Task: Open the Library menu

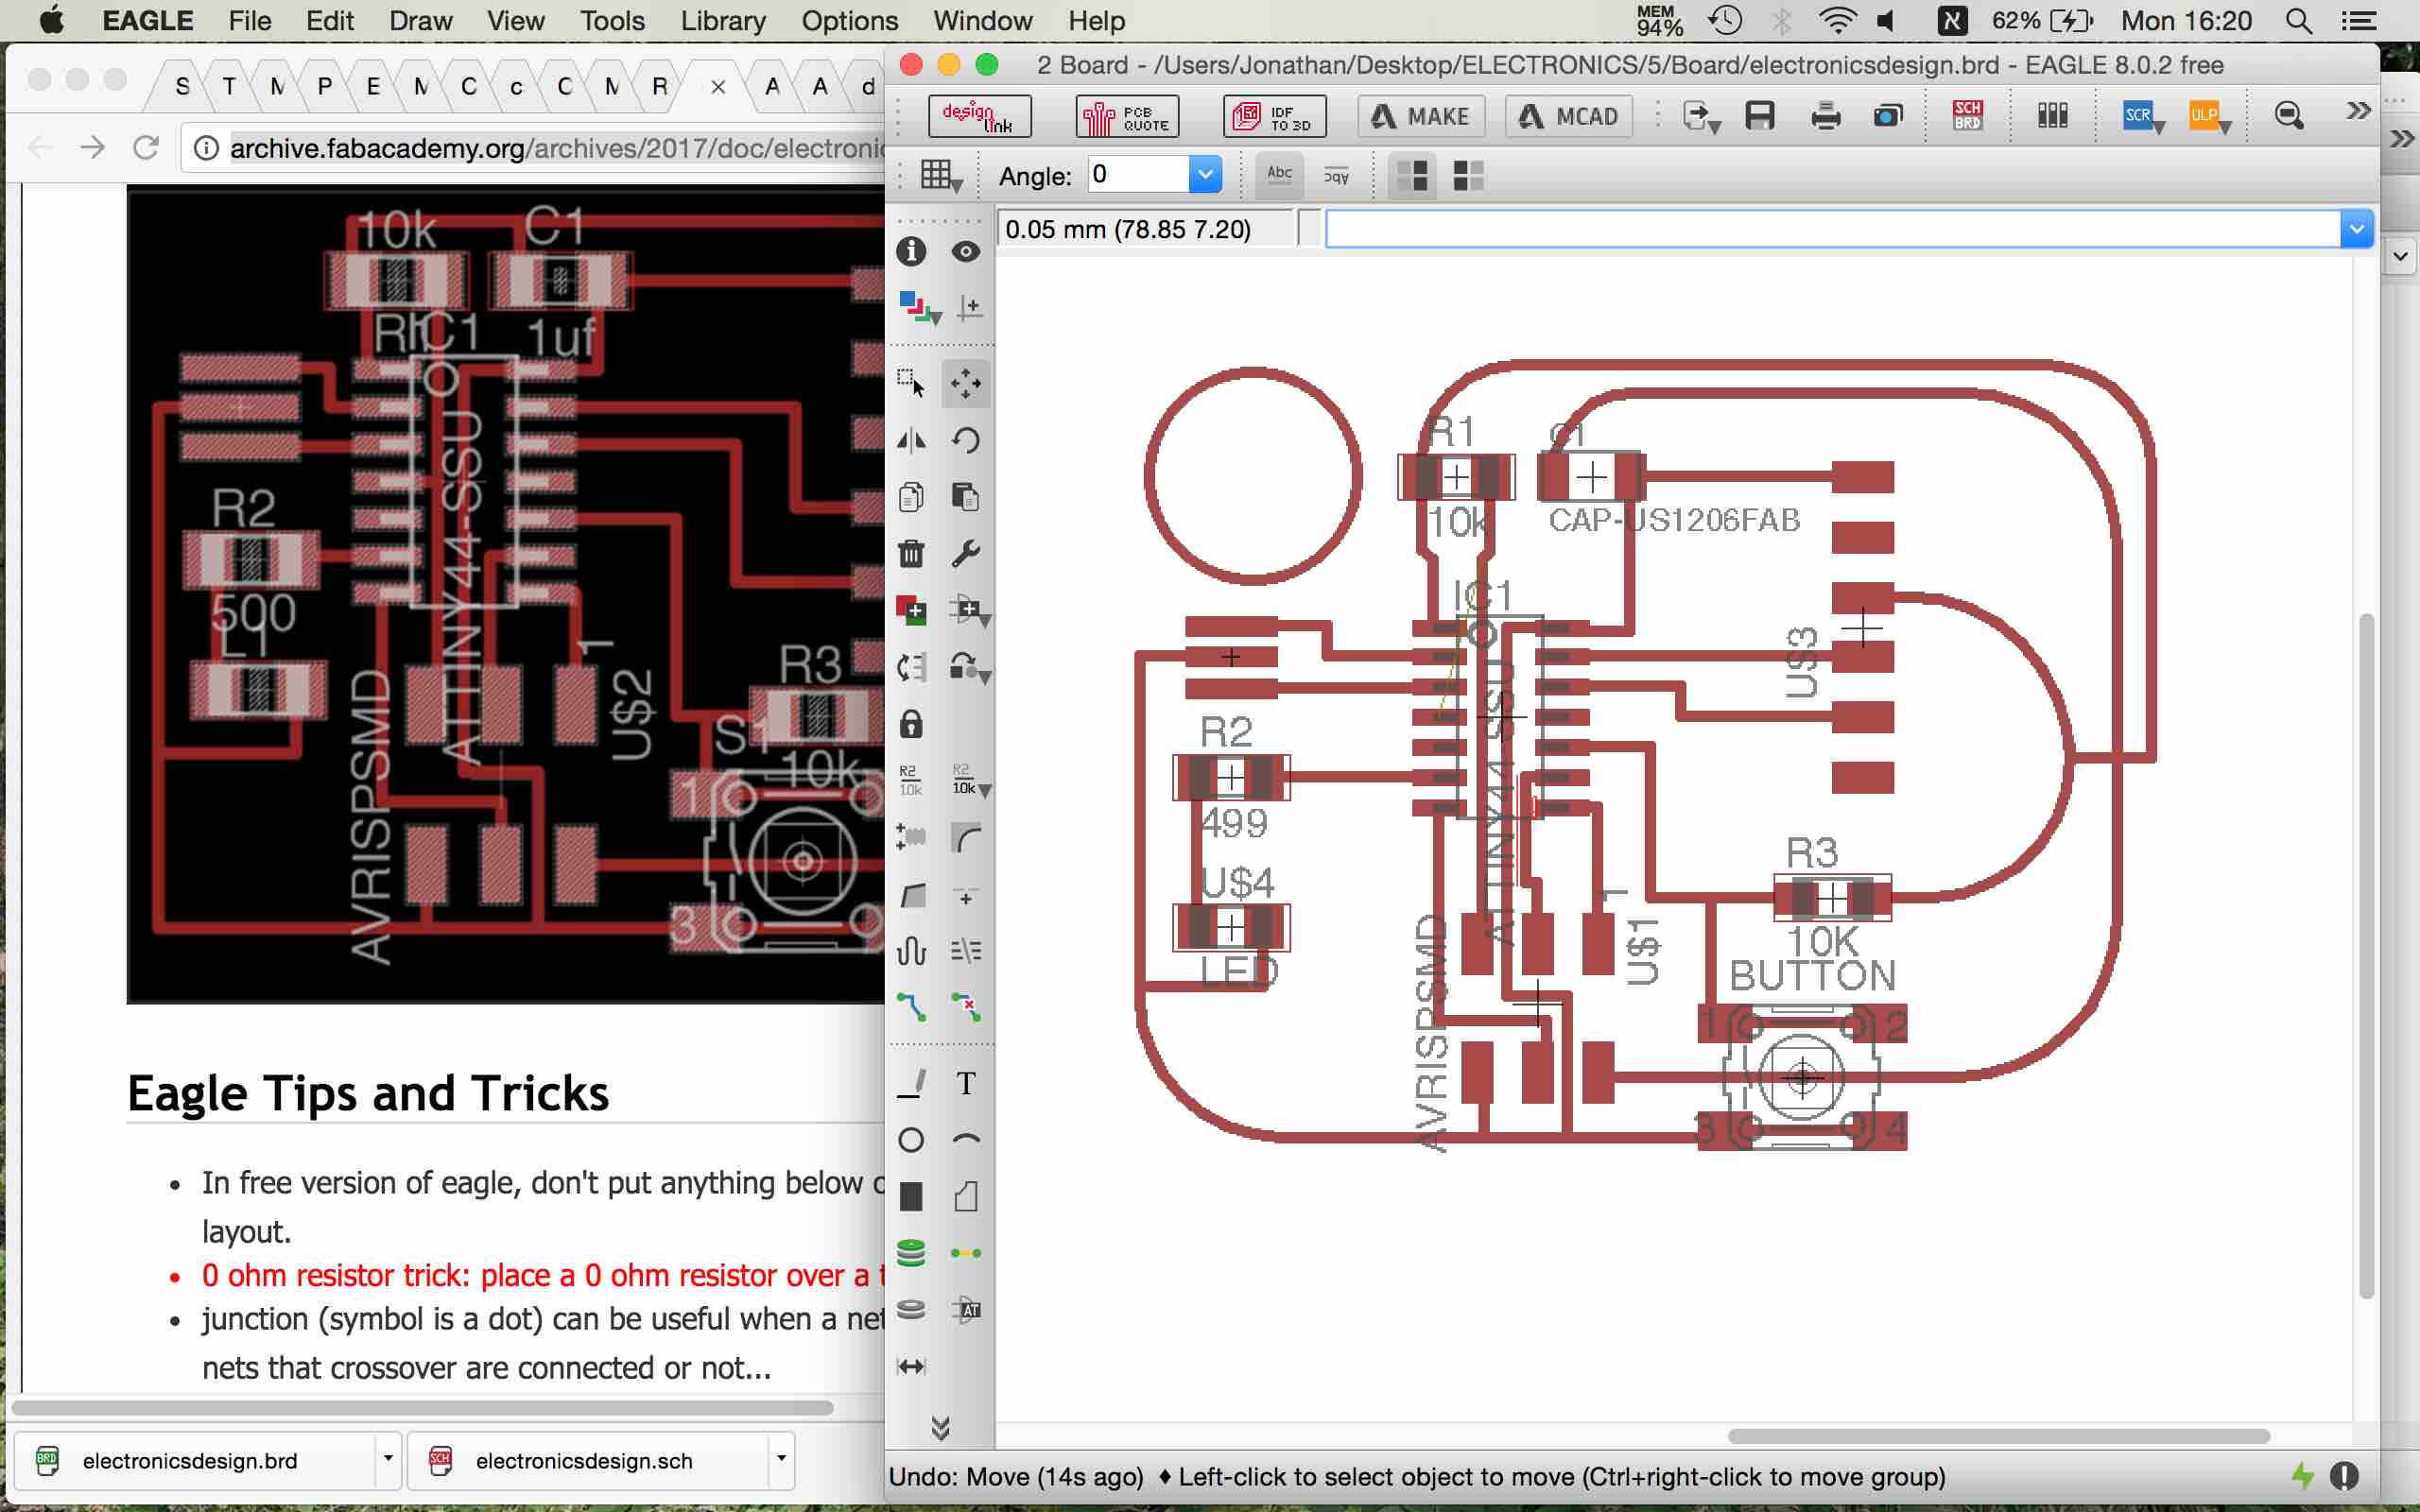Action: click(722, 21)
